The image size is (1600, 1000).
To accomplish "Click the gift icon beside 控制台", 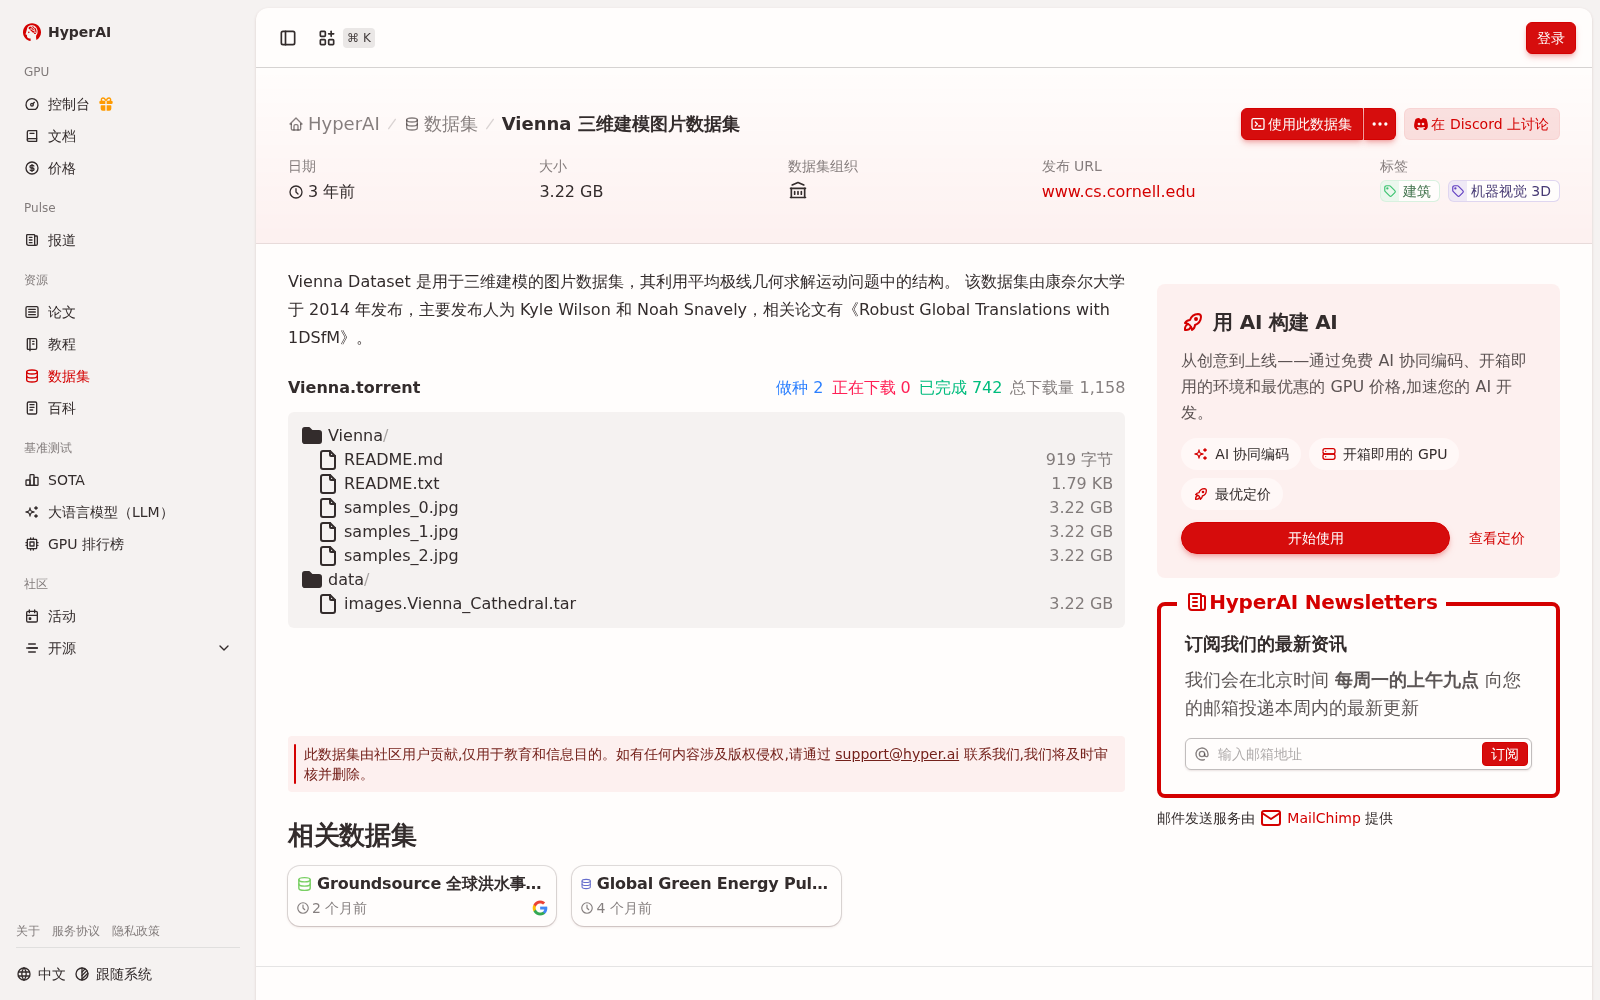I will click(106, 104).
